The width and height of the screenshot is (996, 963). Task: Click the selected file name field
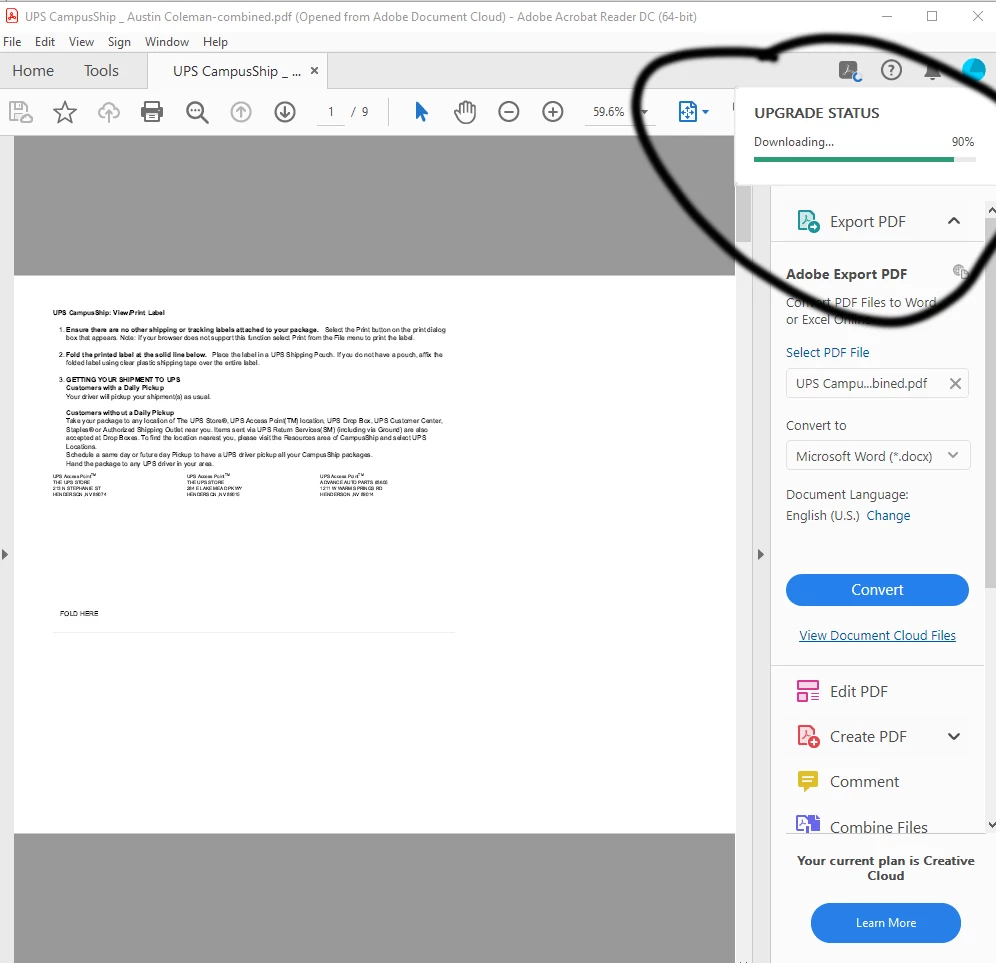pyautogui.click(x=877, y=383)
